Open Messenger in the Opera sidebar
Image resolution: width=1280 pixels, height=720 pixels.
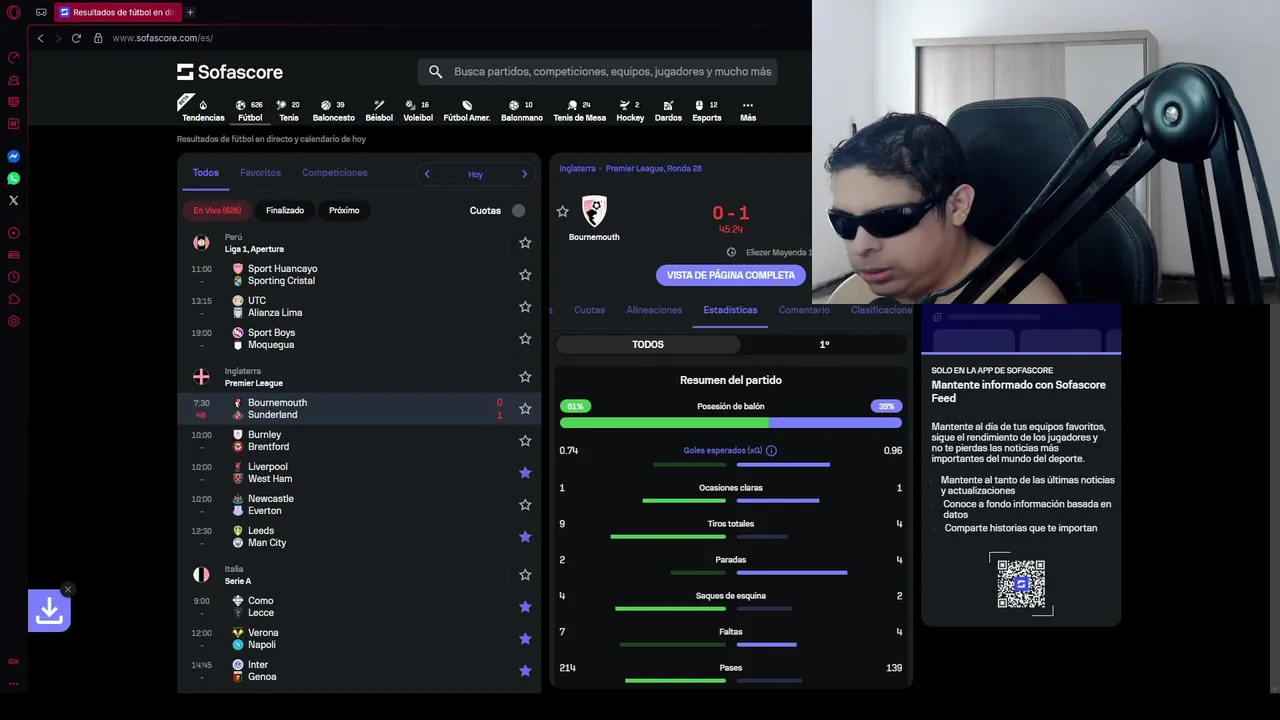coord(14,156)
